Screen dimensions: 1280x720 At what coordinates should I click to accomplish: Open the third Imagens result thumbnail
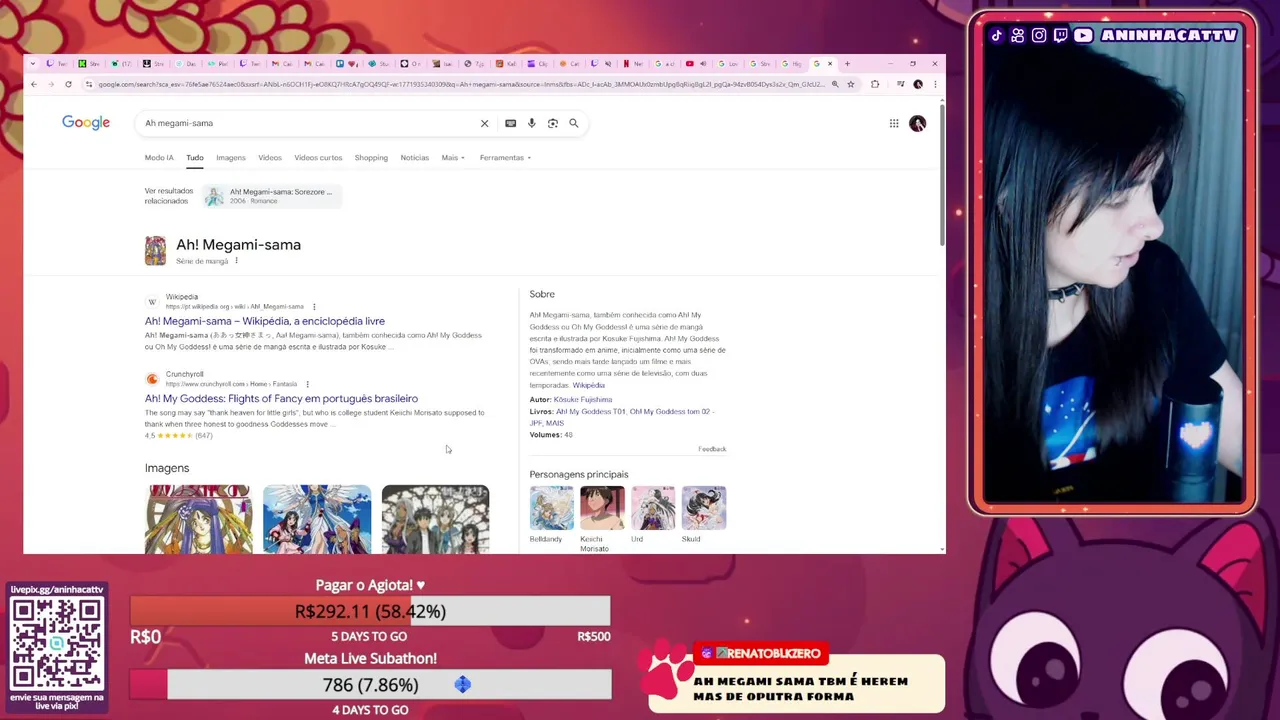[435, 519]
